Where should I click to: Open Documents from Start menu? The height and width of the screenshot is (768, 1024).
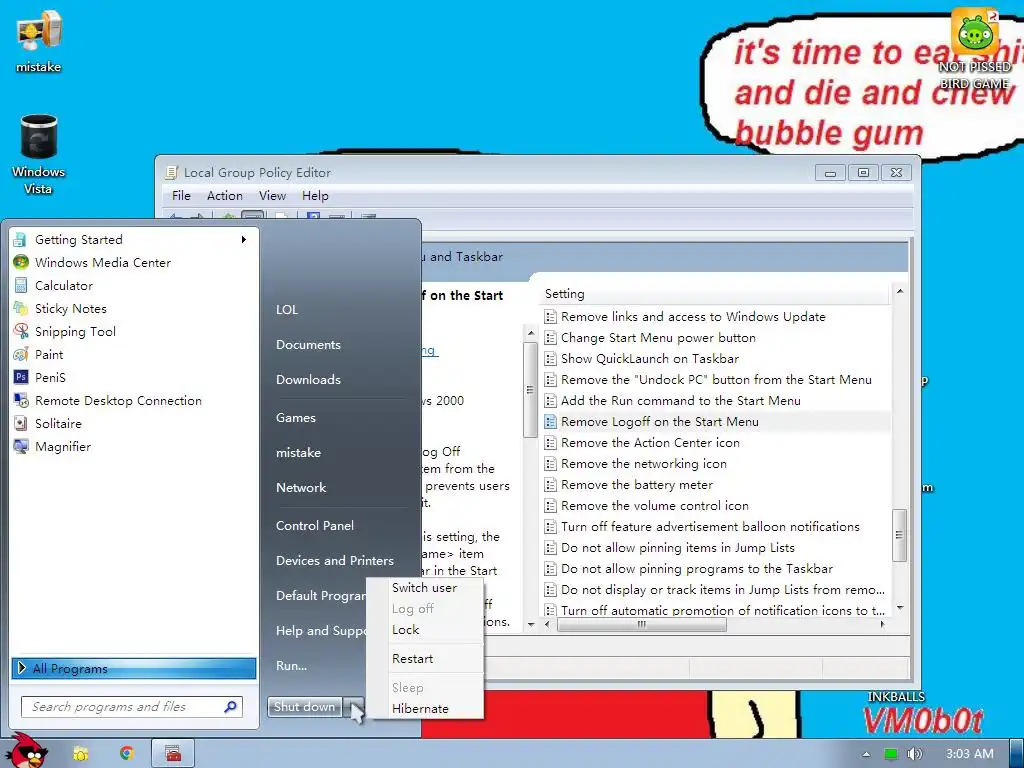point(308,345)
